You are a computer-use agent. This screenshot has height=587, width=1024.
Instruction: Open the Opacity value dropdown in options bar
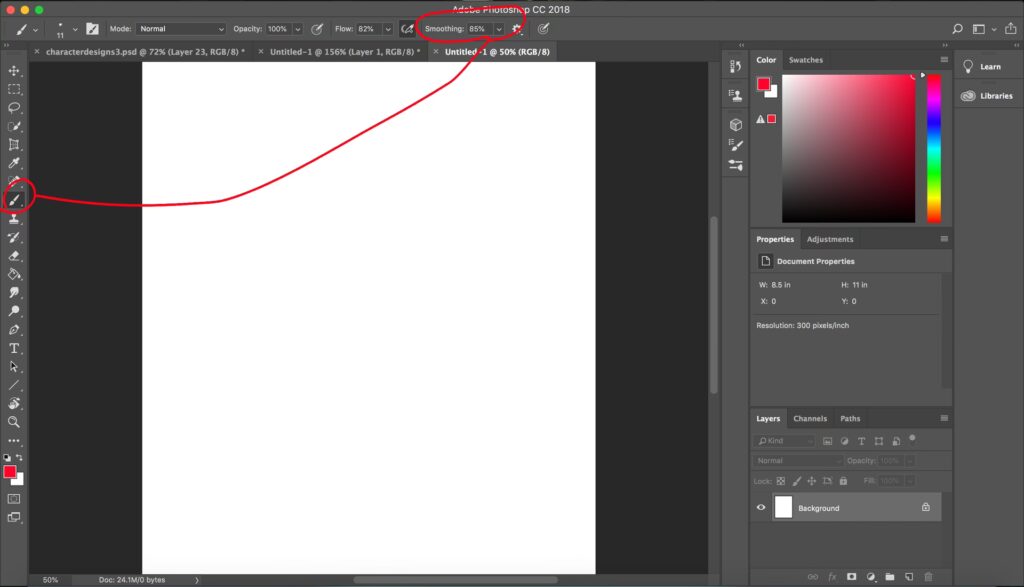(297, 29)
